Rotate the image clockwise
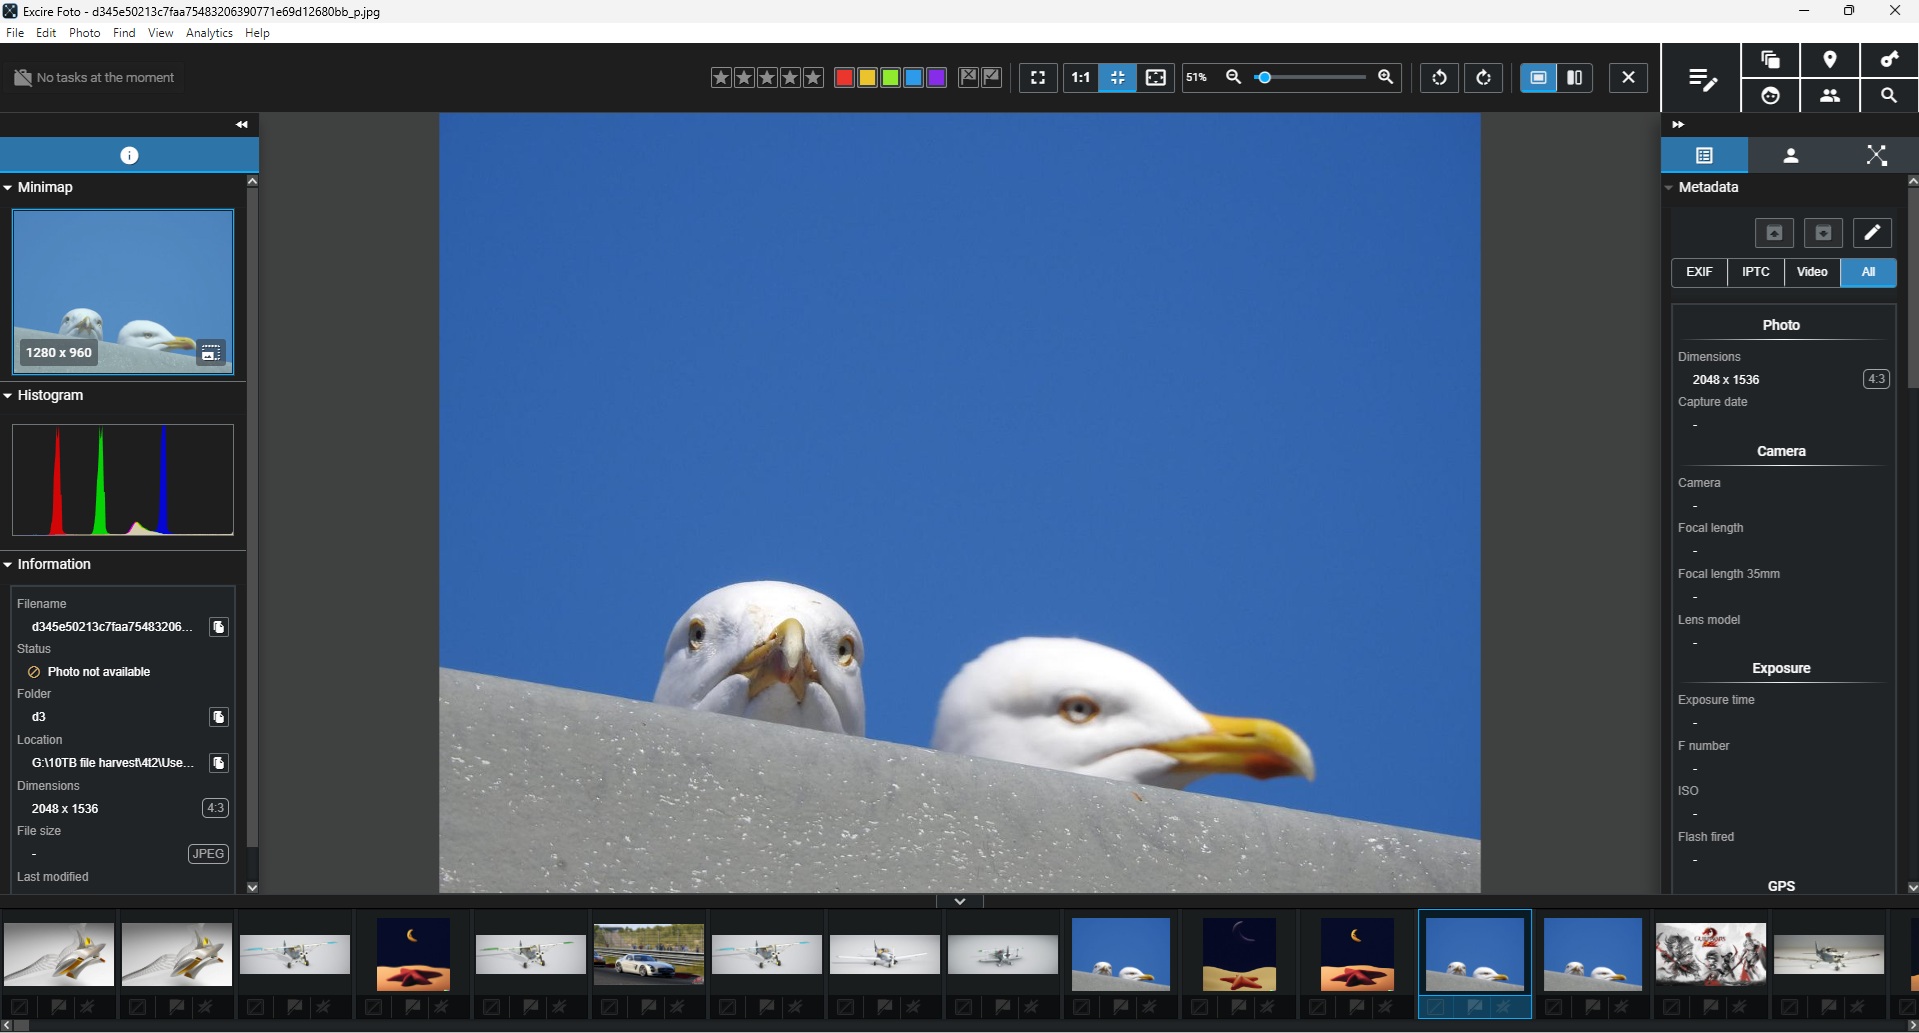 (1483, 77)
